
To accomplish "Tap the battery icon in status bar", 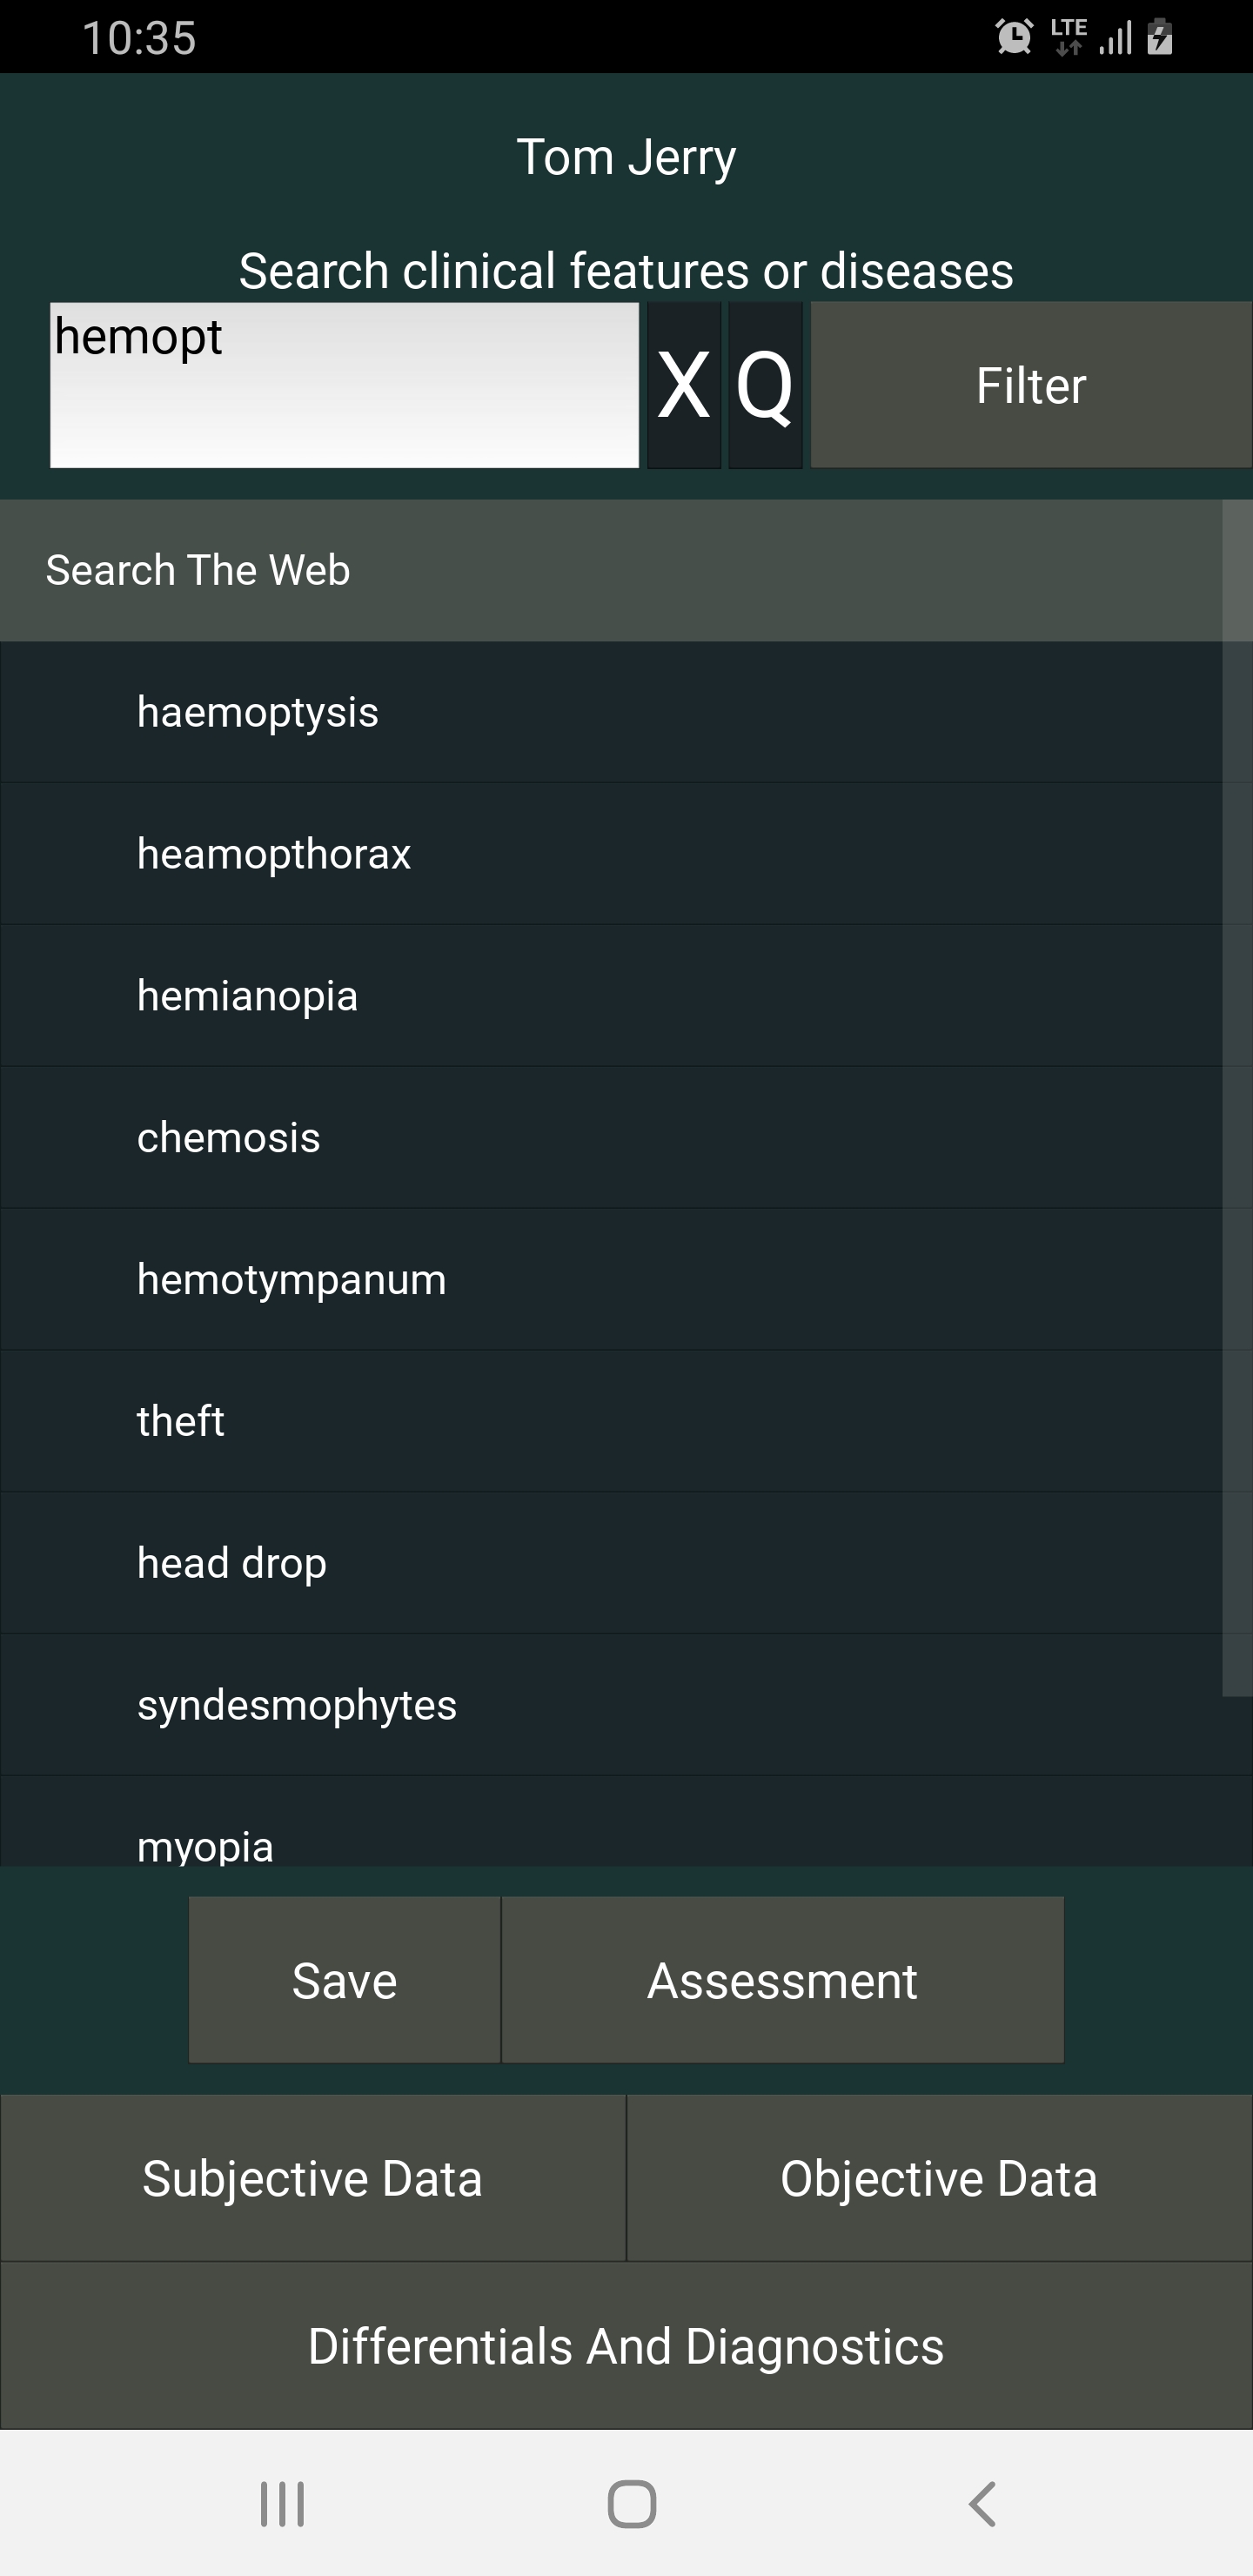I will (x=1160, y=38).
